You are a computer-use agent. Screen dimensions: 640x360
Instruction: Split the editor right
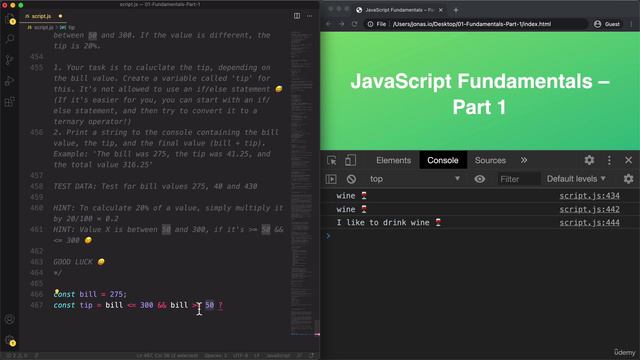pyautogui.click(x=297, y=16)
